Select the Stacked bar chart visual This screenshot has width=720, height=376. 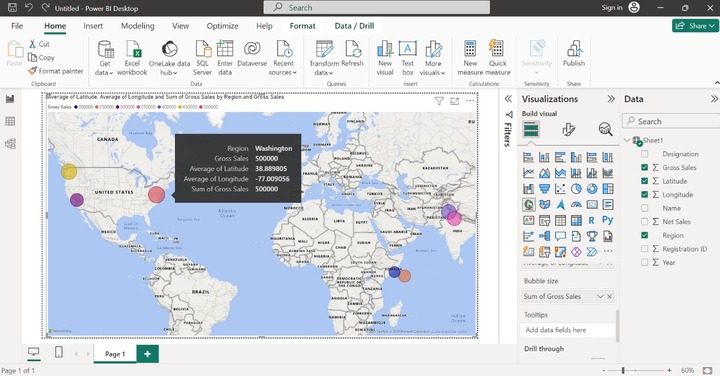pyautogui.click(x=529, y=157)
